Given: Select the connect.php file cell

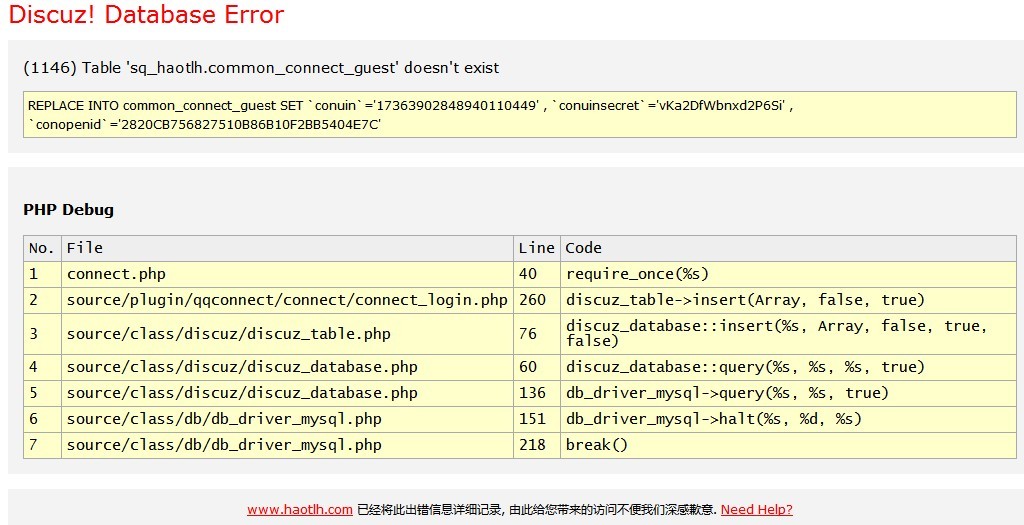Looking at the screenshot, I should [116, 274].
